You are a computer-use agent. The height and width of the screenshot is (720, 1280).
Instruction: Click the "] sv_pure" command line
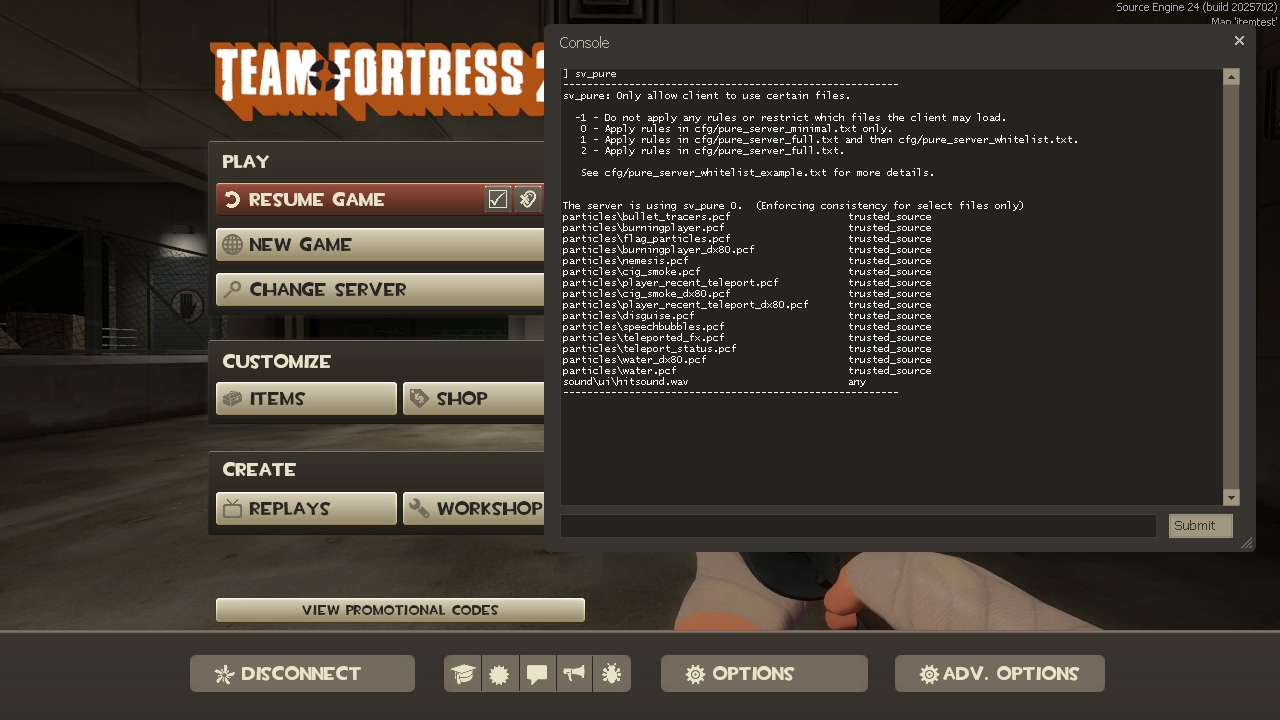(589, 74)
